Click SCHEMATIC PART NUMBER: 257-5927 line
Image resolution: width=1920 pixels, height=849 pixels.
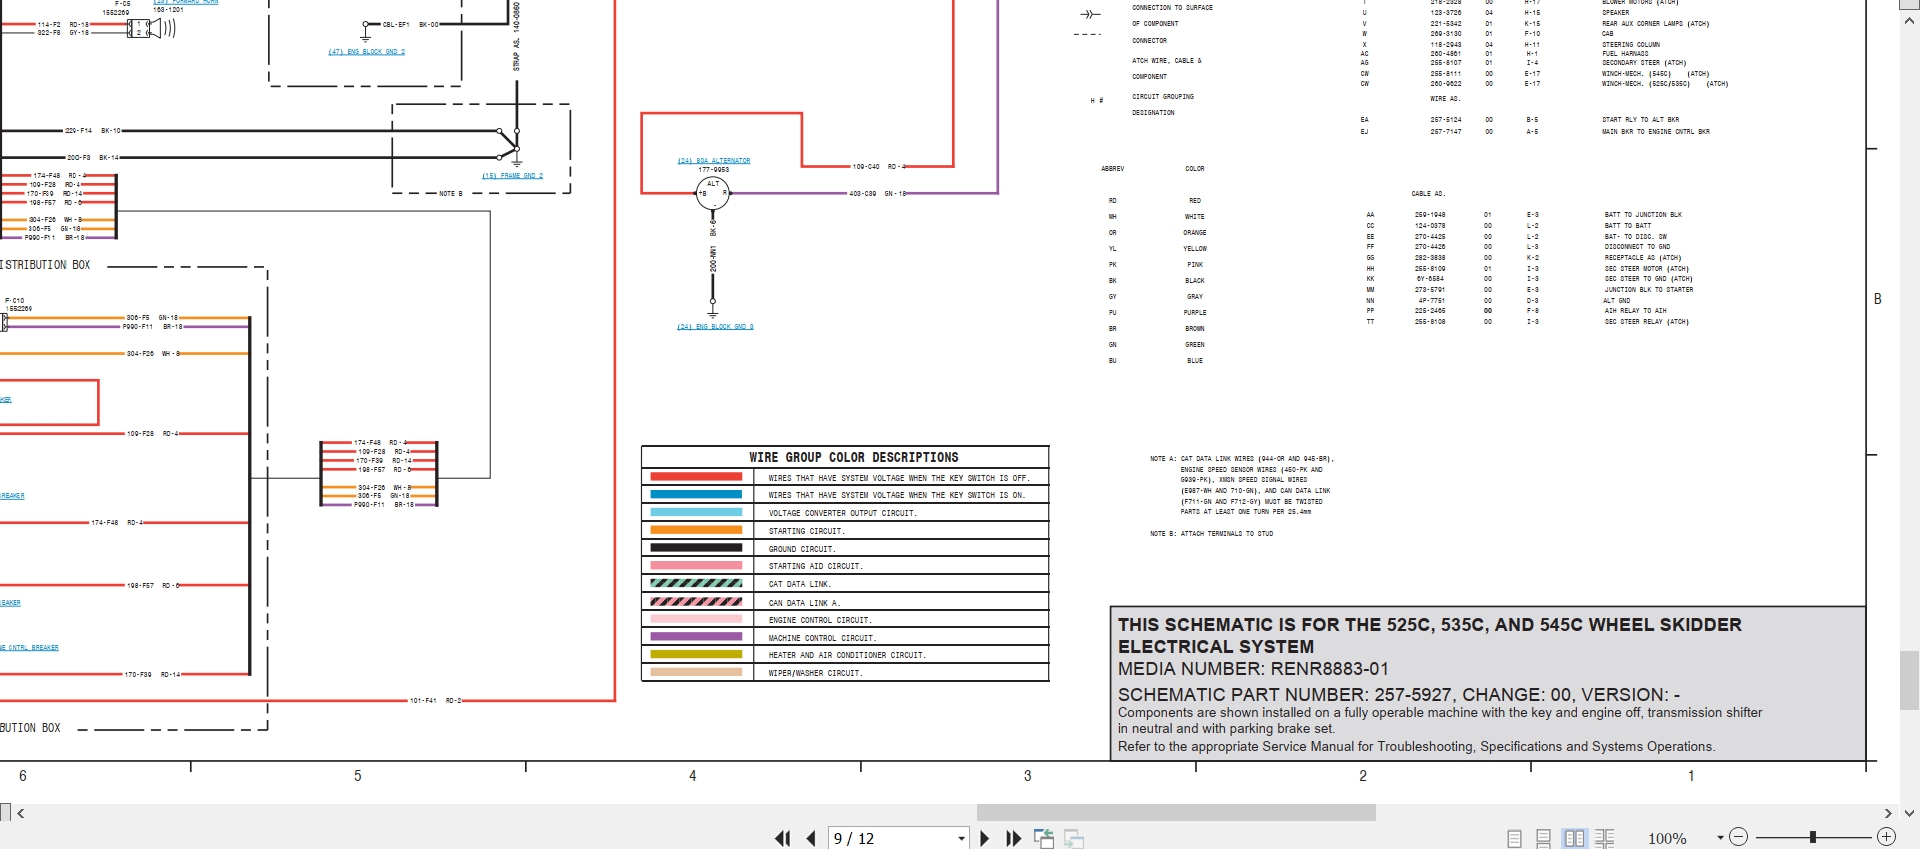coord(1399,695)
